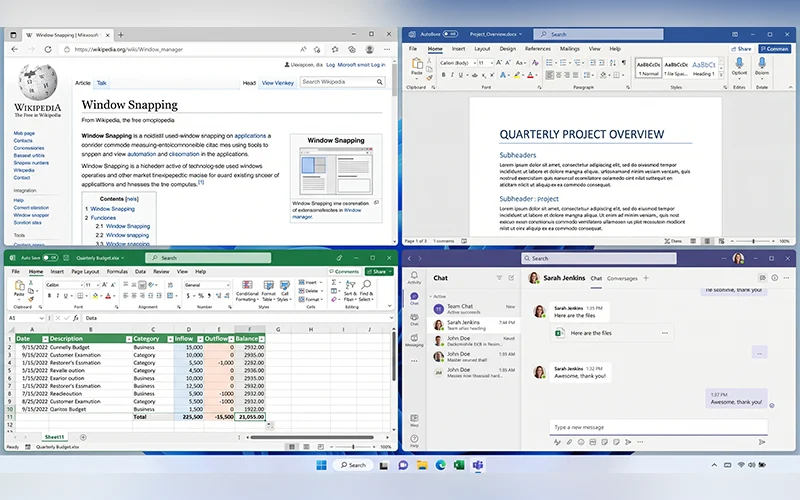This screenshot has width=800, height=500.
Task: Select the Sheet11 worksheet tab in Excel
Action: (54, 437)
